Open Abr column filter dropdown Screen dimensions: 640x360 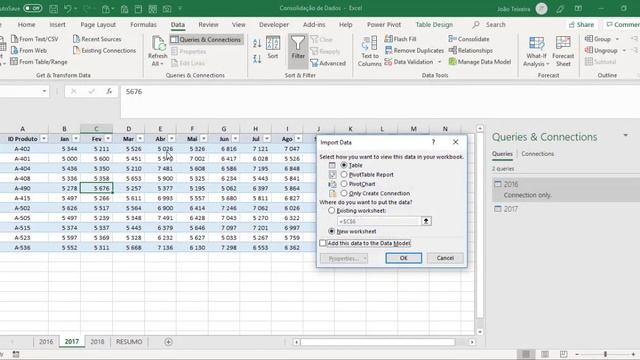point(172,139)
